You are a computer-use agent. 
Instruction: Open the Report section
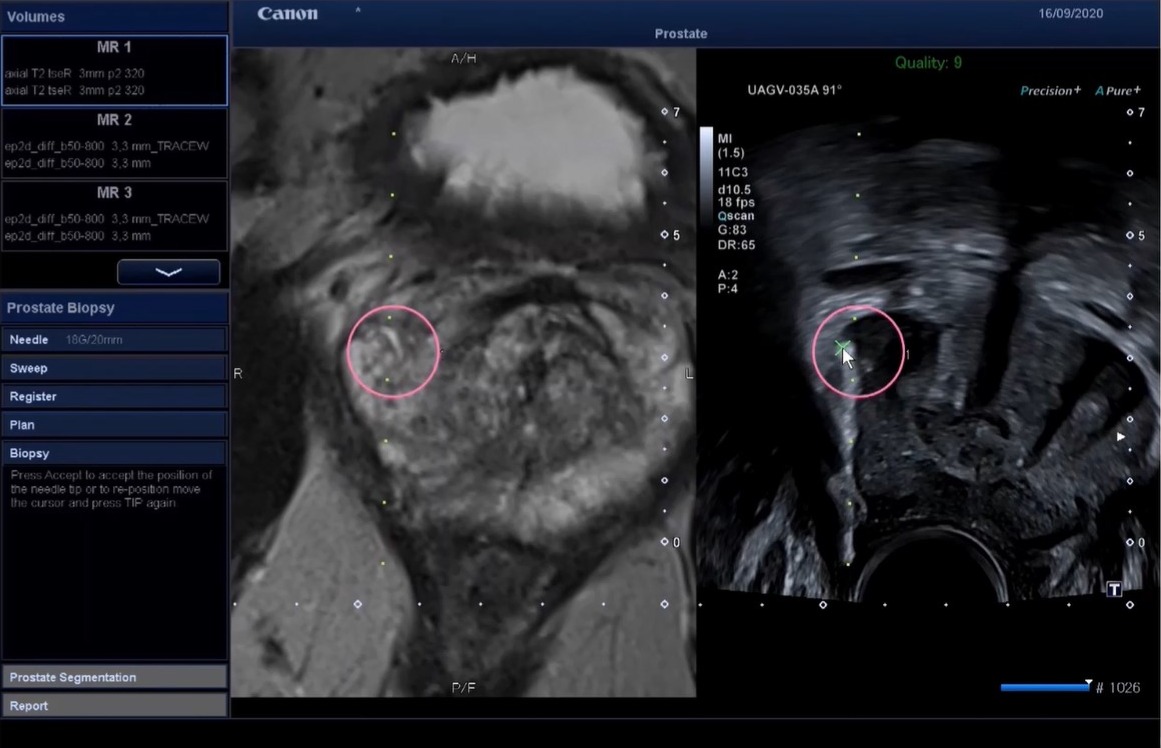pyautogui.click(x=114, y=705)
